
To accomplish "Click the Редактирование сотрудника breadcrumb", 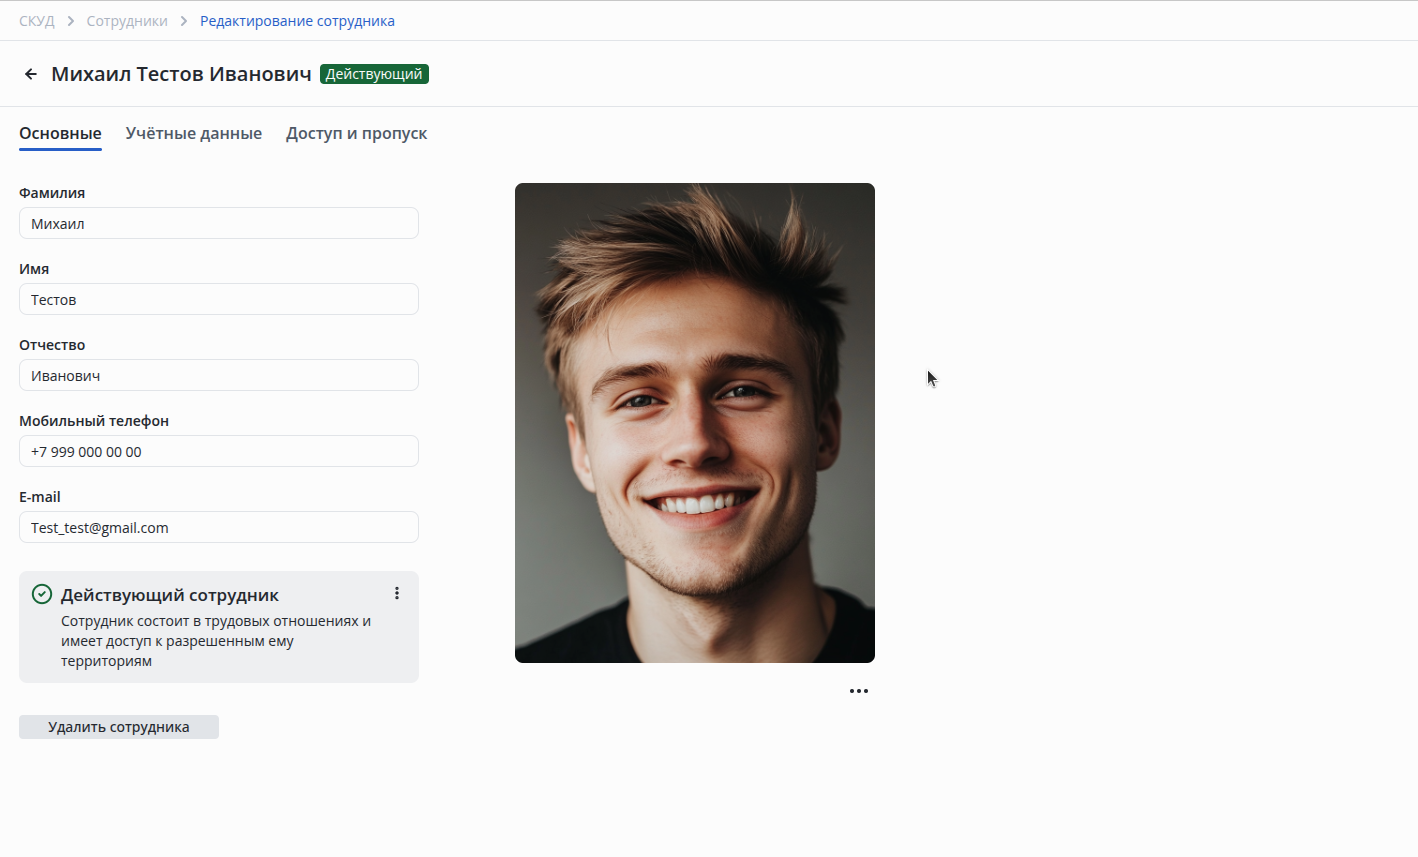I will [x=297, y=21].
